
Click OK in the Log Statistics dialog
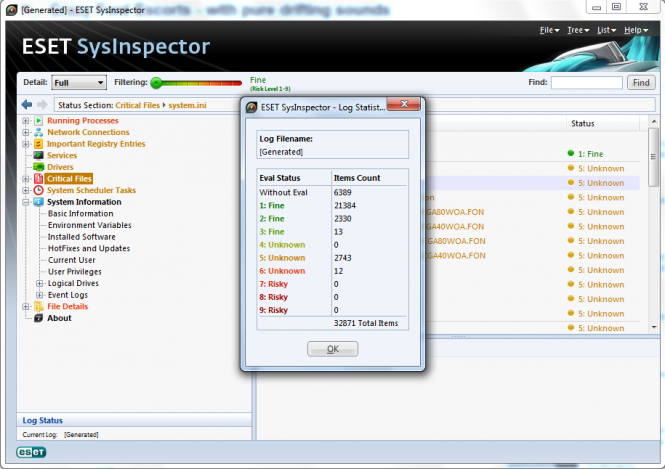(332, 349)
